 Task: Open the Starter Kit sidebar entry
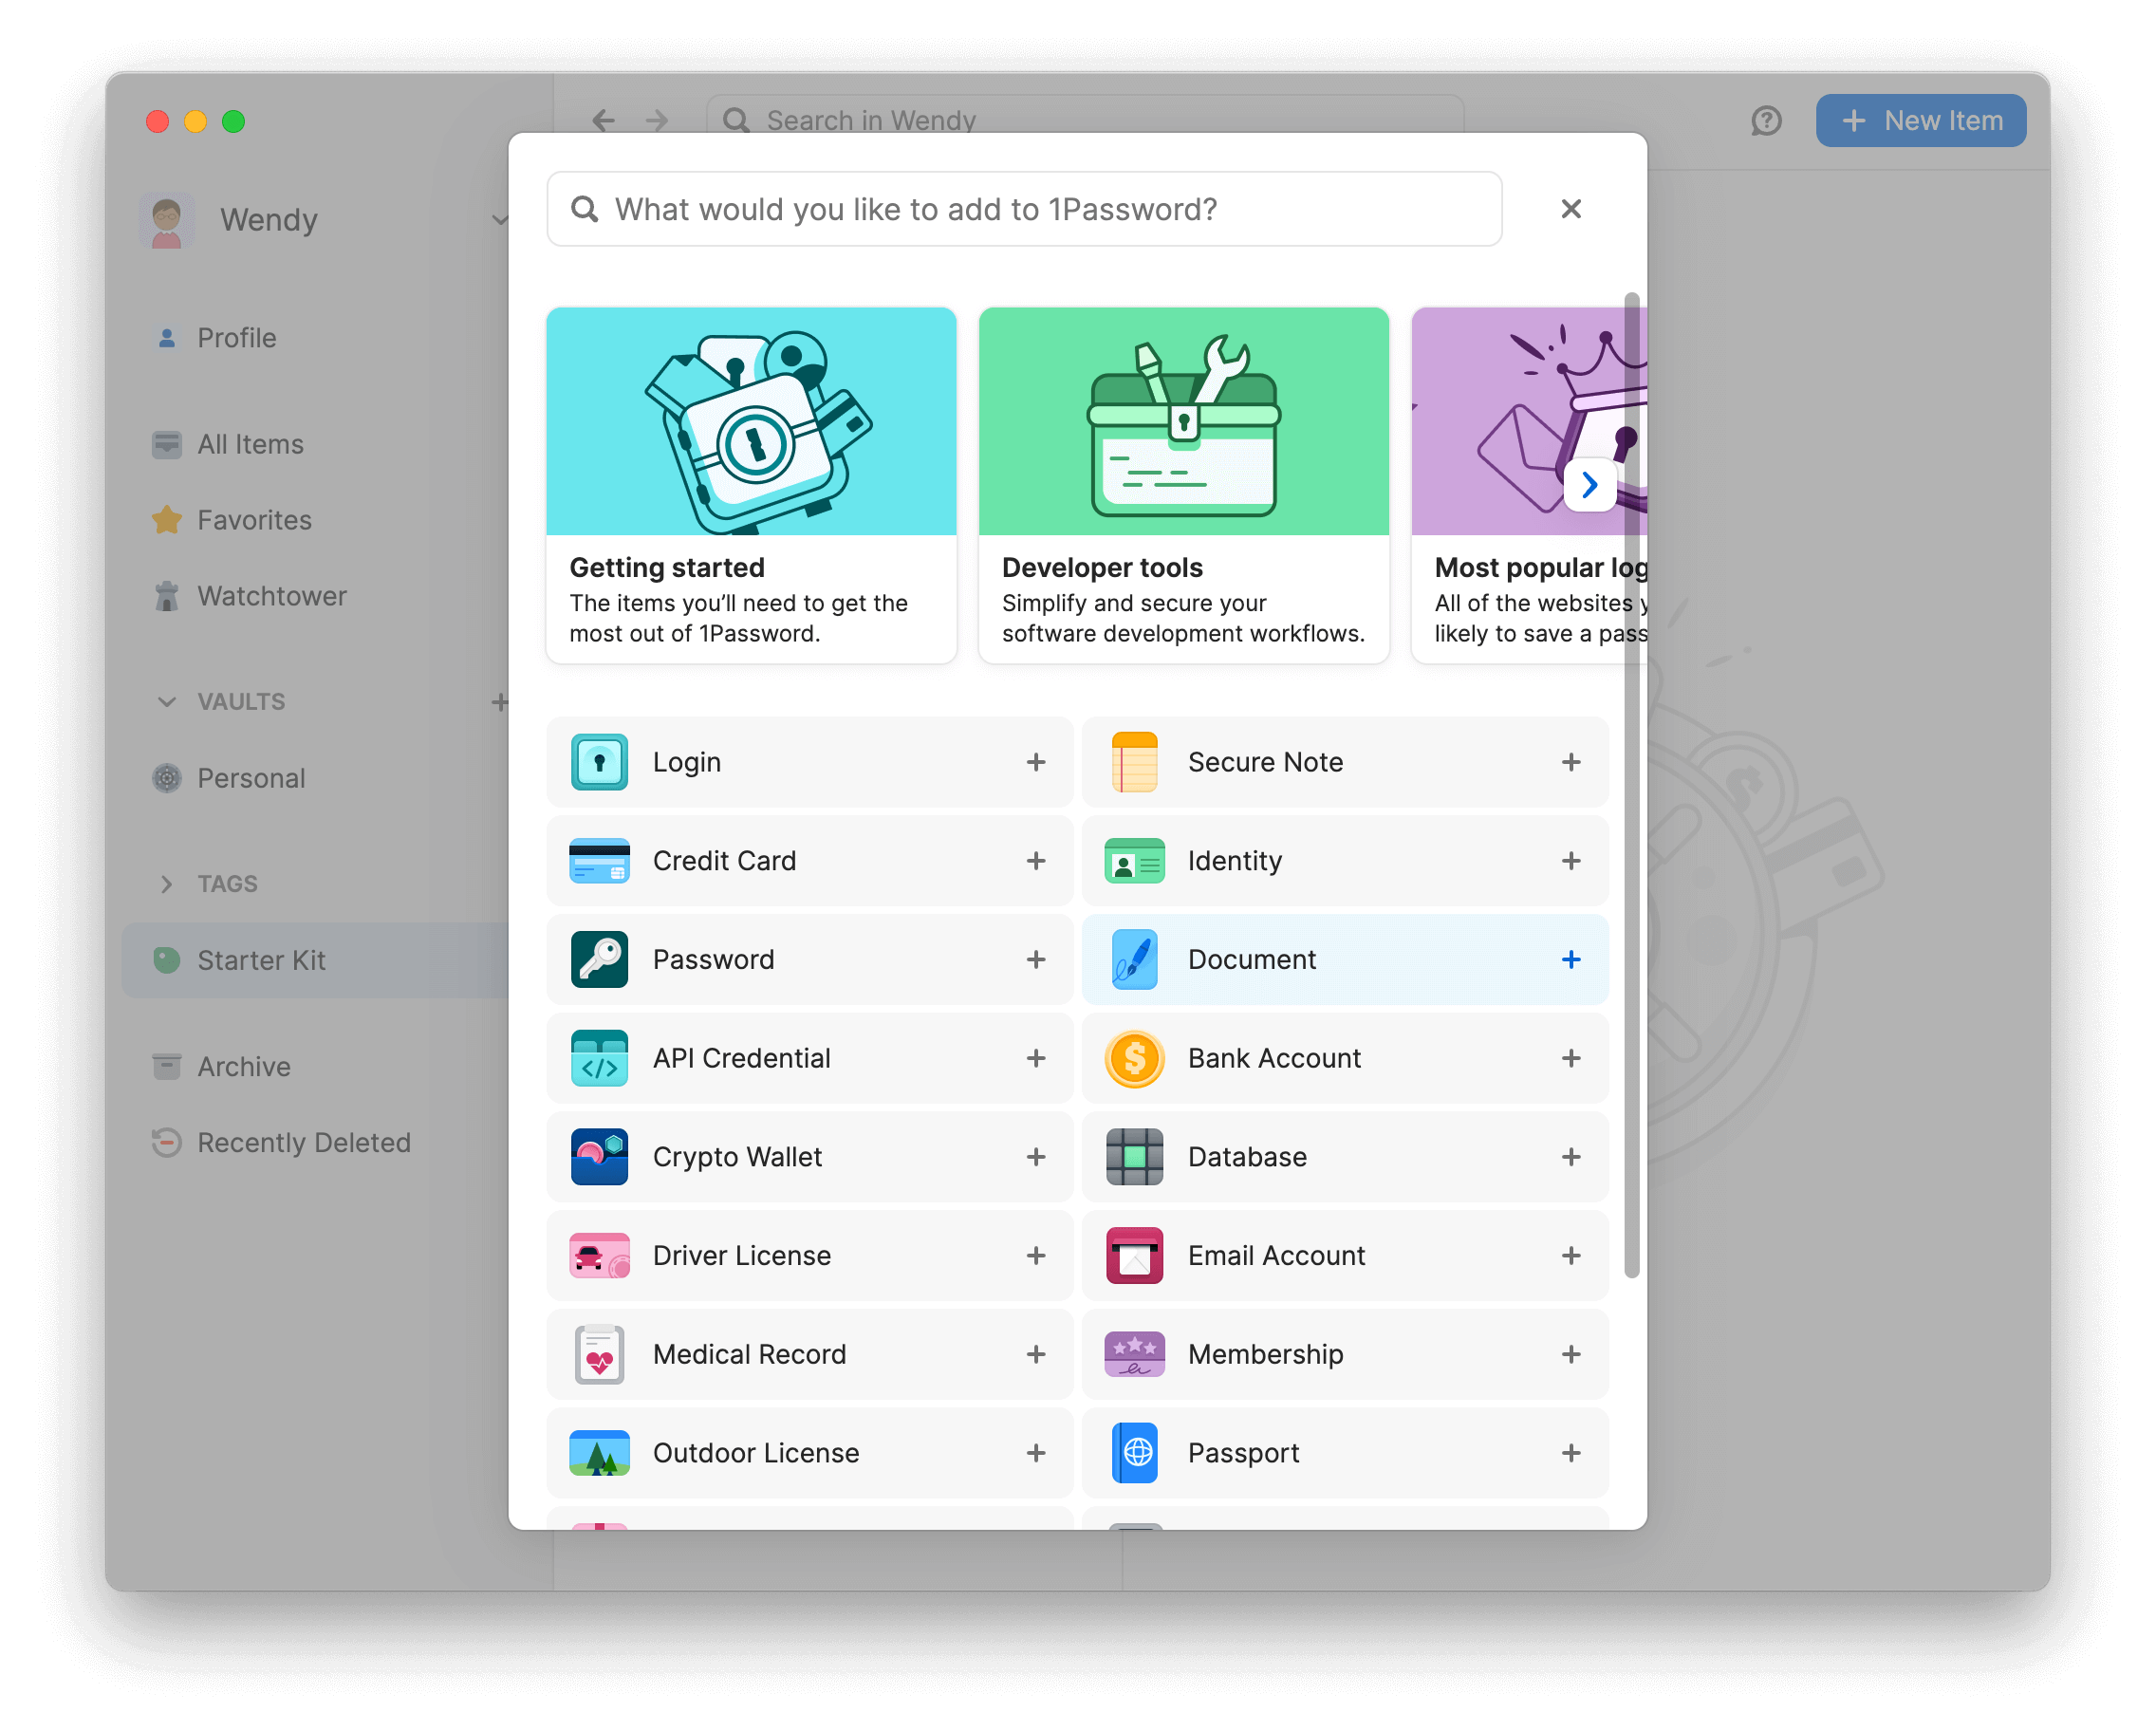tap(315, 960)
